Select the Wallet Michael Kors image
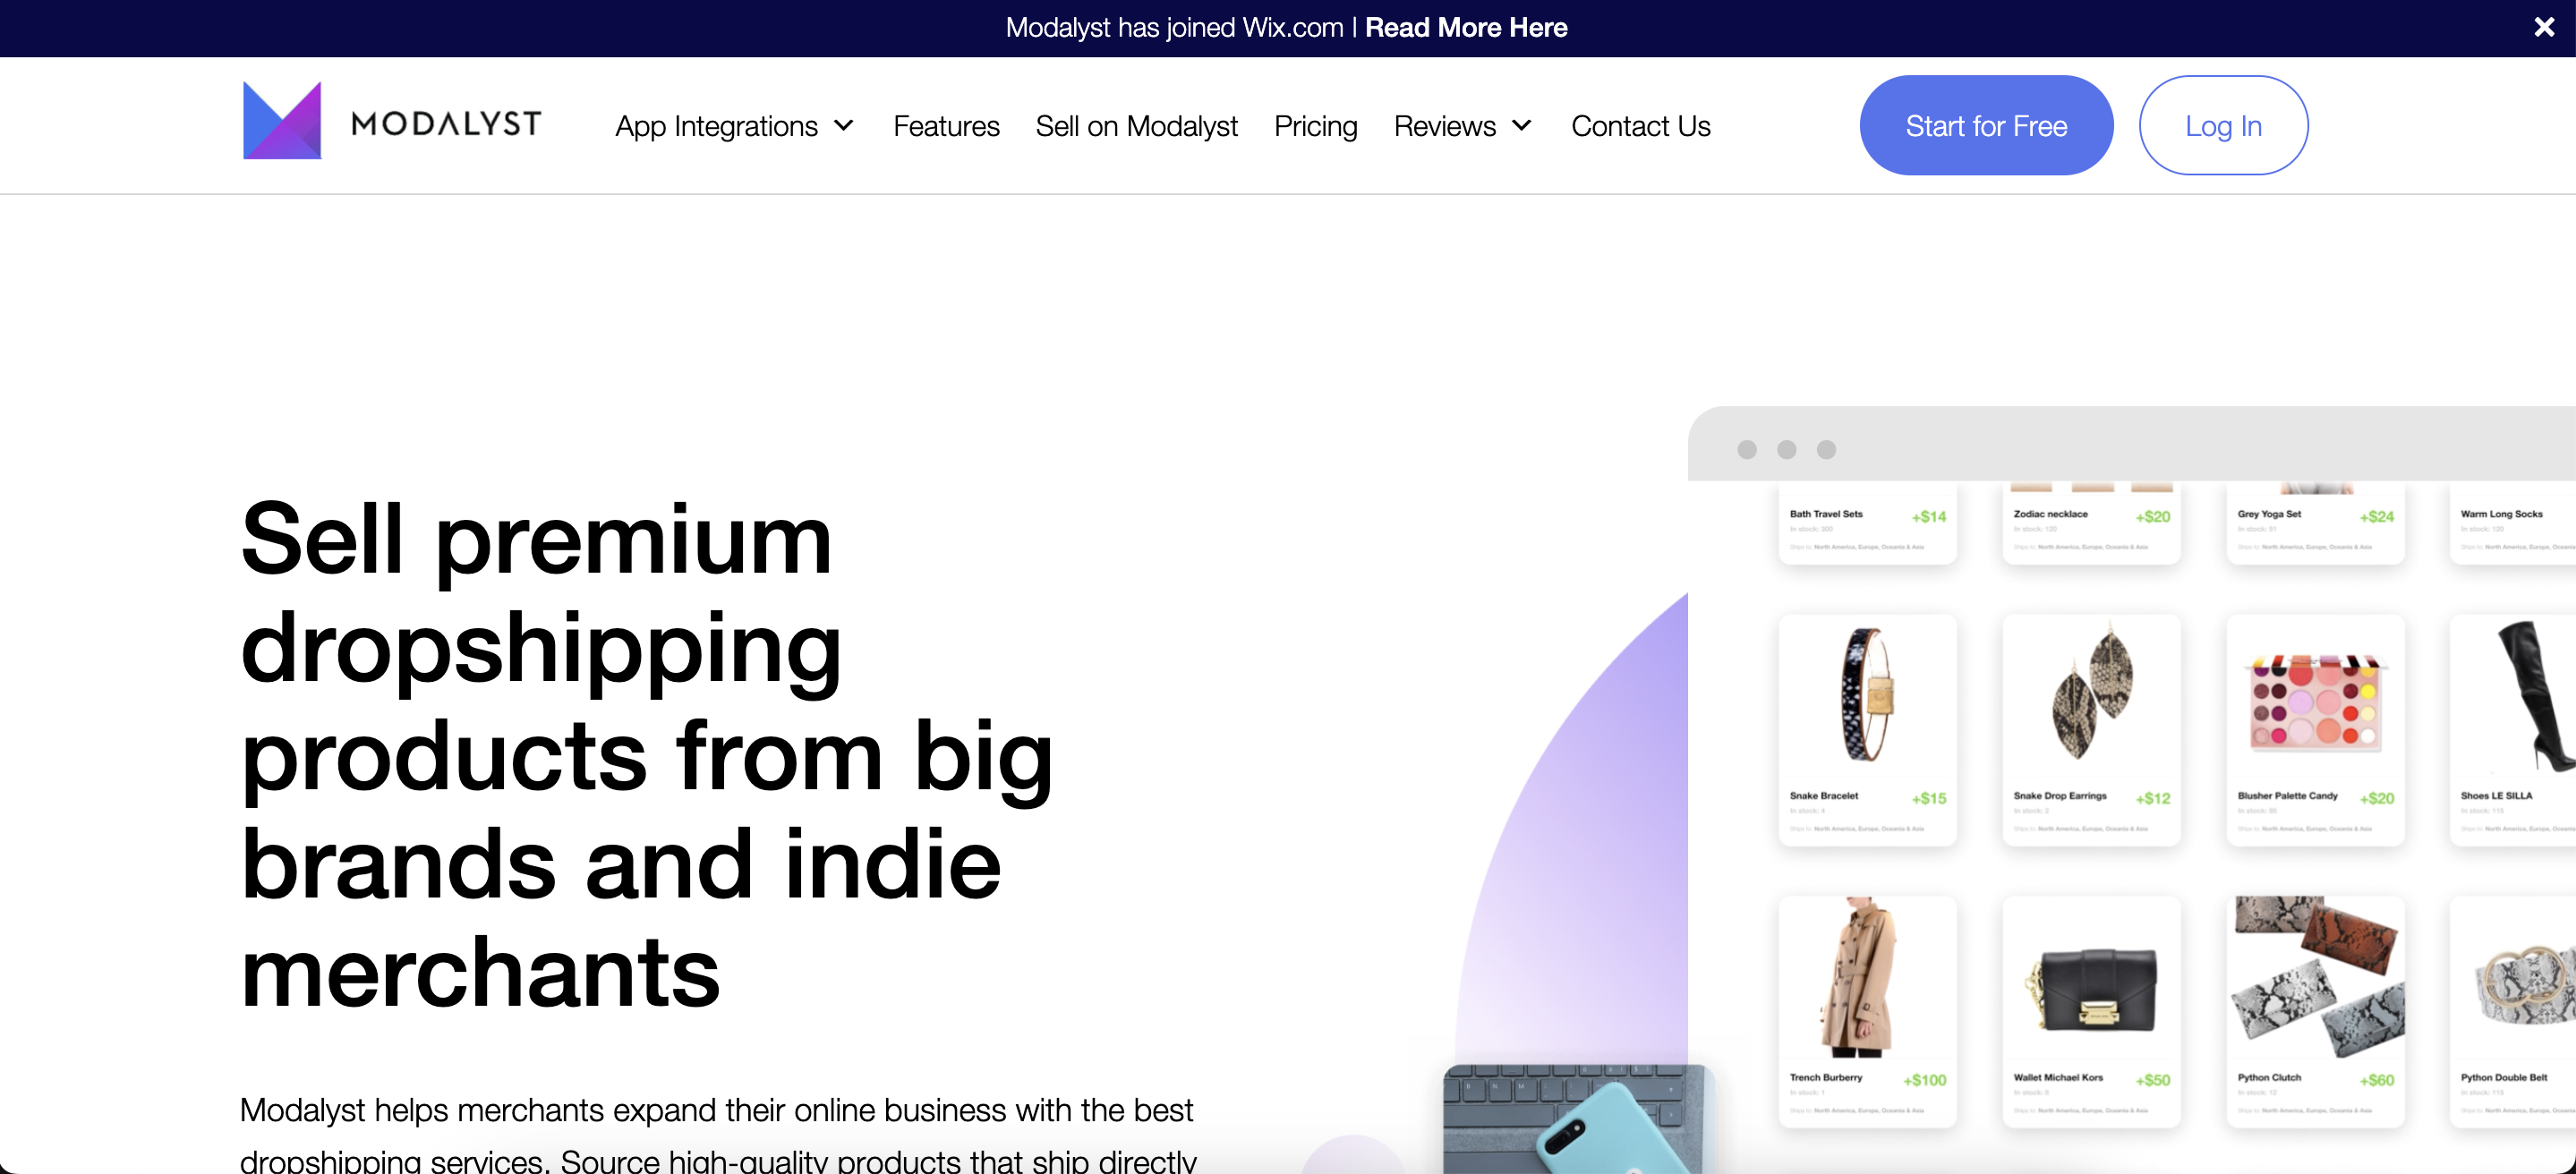The width and height of the screenshot is (2576, 1174). pos(2091,990)
